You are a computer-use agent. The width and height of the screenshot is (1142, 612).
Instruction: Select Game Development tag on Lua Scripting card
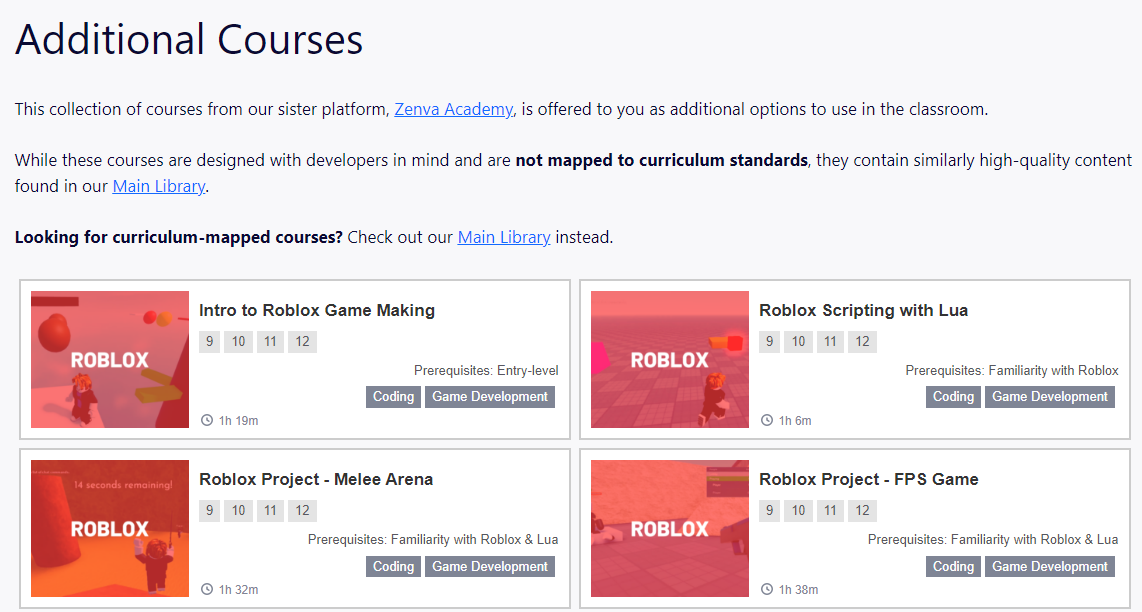(1050, 396)
